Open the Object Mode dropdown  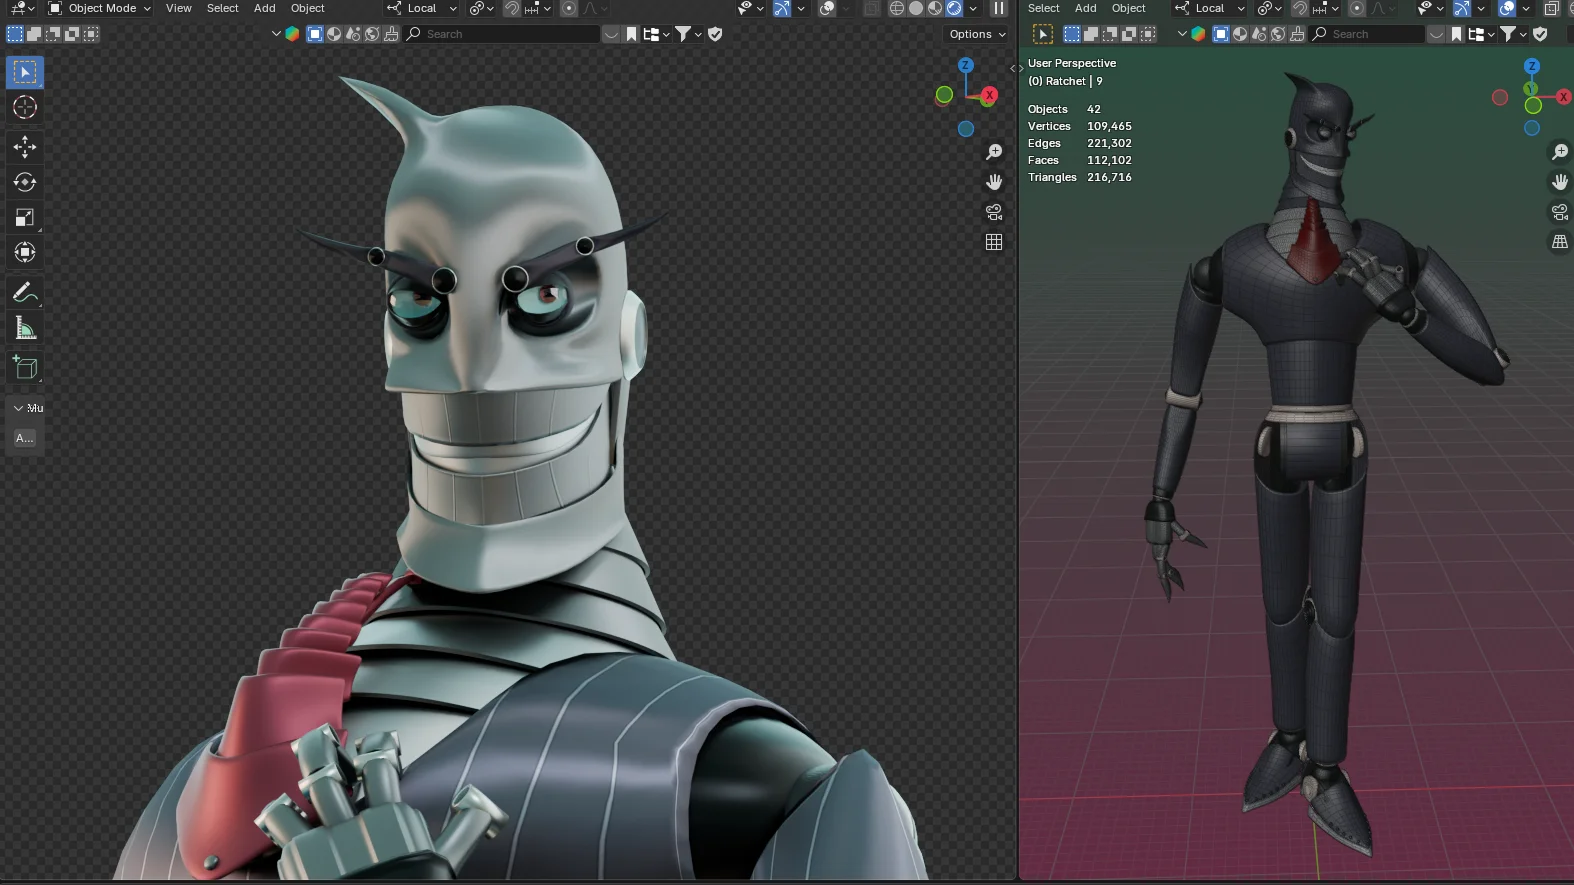[100, 8]
